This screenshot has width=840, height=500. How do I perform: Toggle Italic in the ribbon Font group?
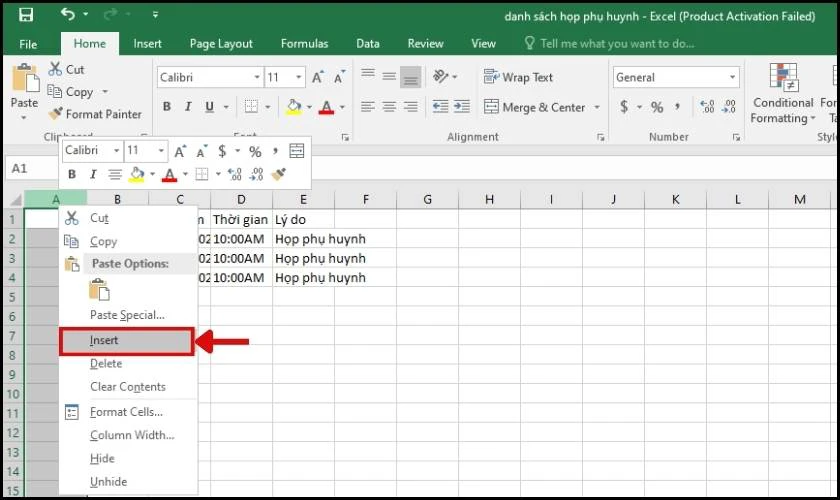[x=188, y=107]
